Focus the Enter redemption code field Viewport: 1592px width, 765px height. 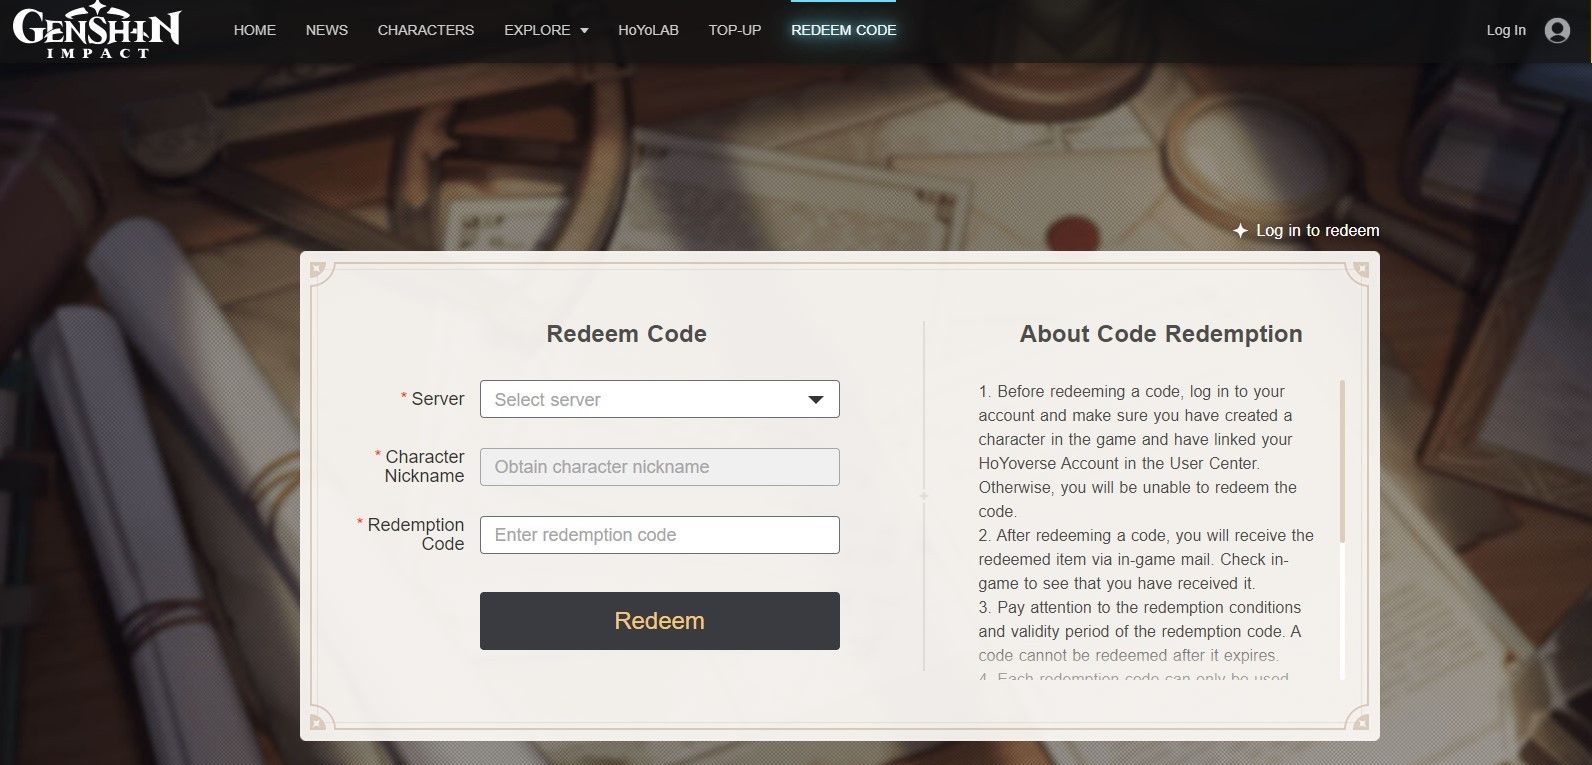click(x=660, y=535)
